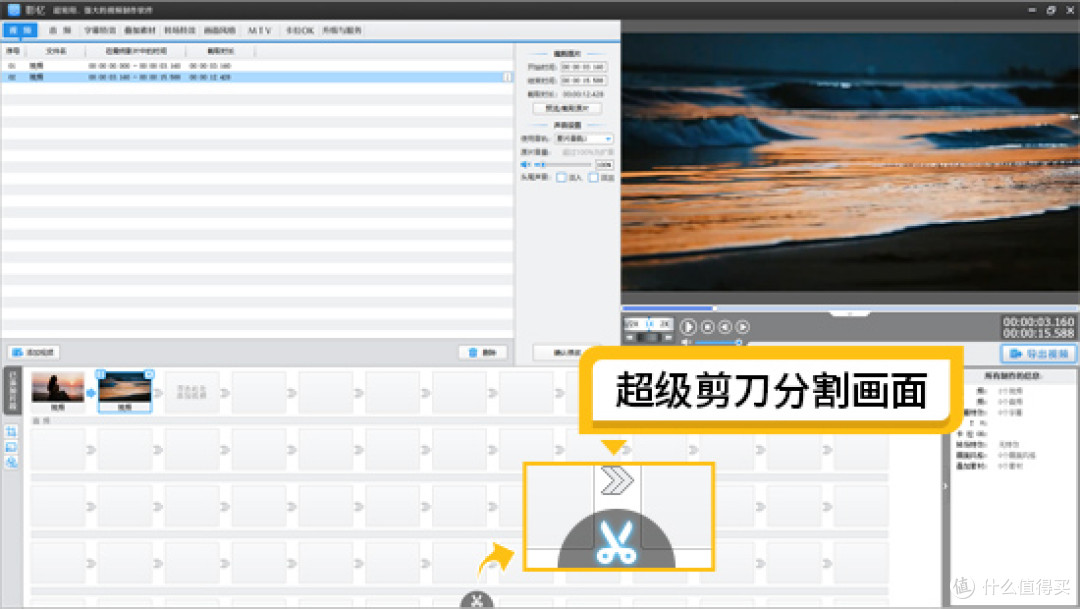Click the crop tool icon in sidebar
This screenshot has height=609, width=1080.
(x=11, y=432)
